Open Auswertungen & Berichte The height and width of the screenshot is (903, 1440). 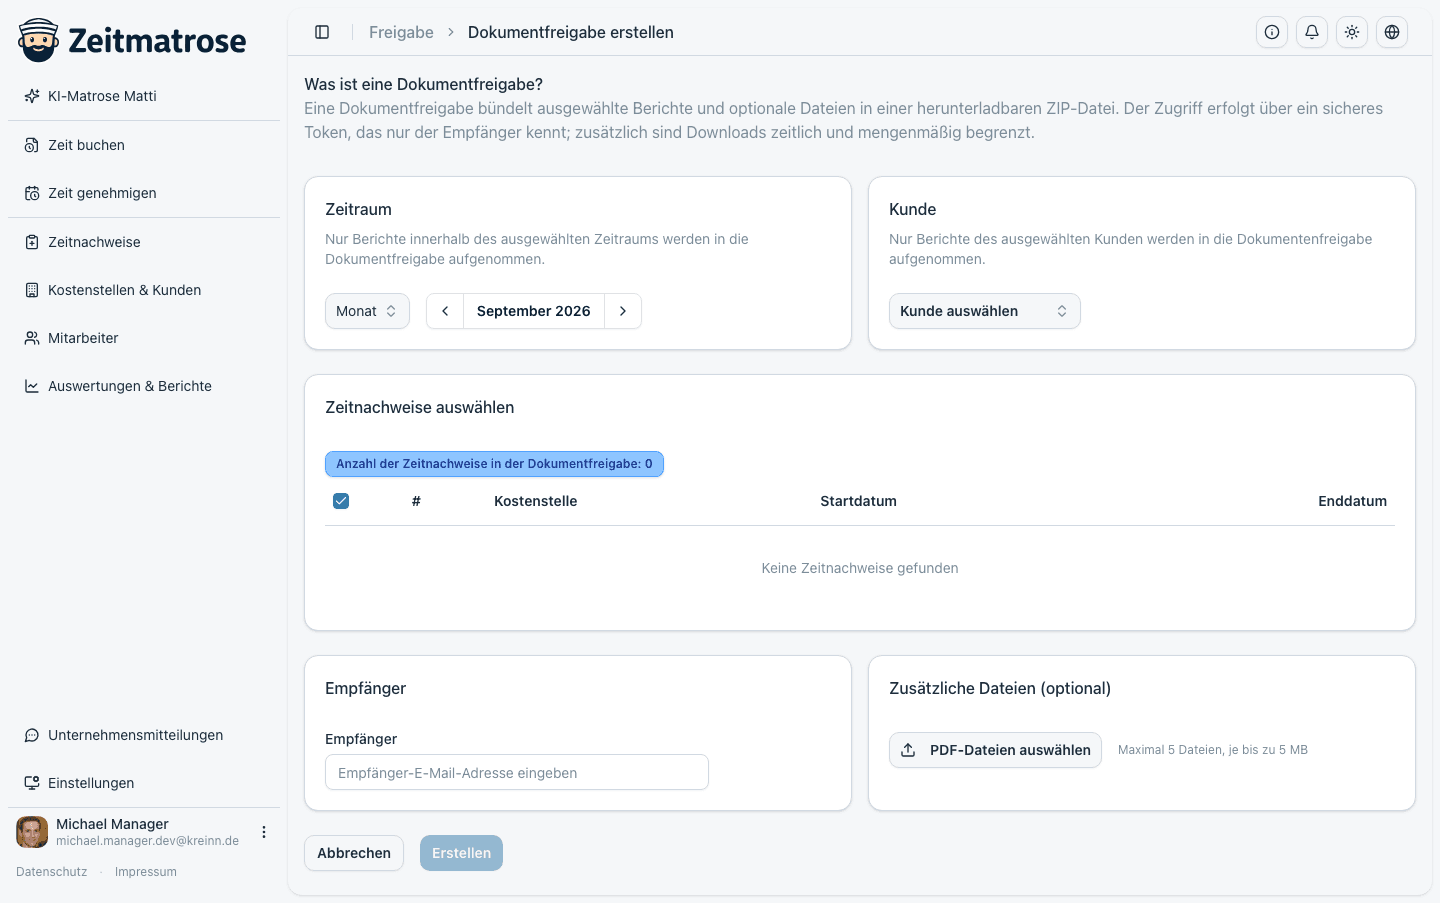(144, 386)
